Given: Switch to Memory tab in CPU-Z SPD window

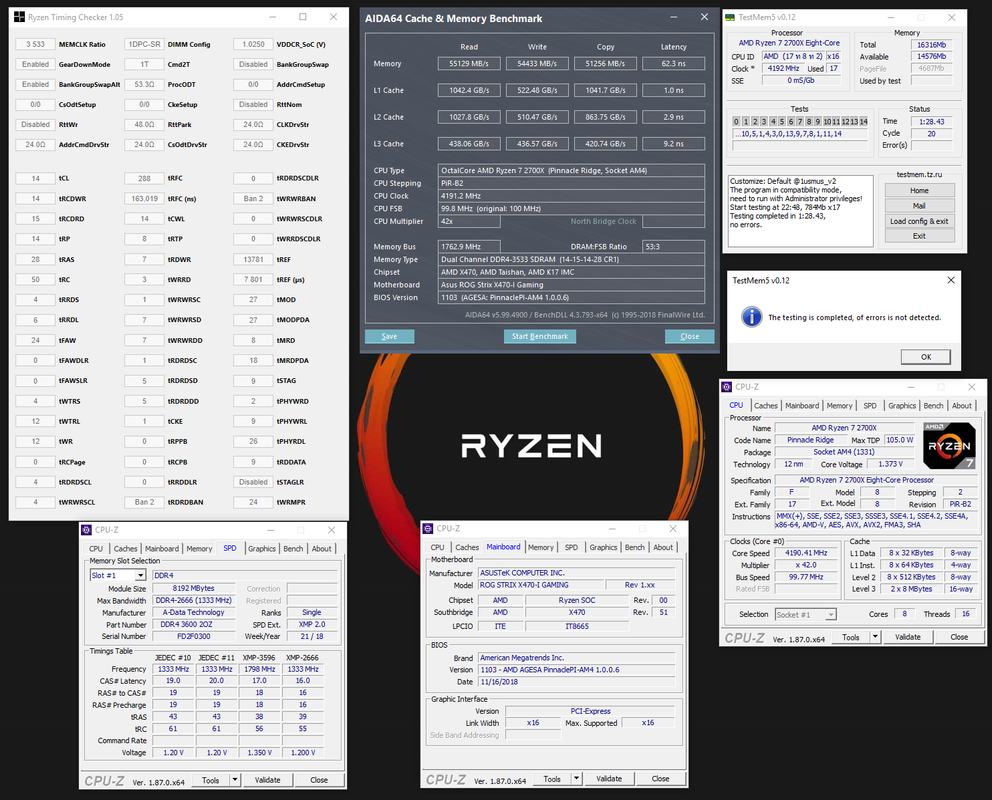Looking at the screenshot, I should 199,549.
